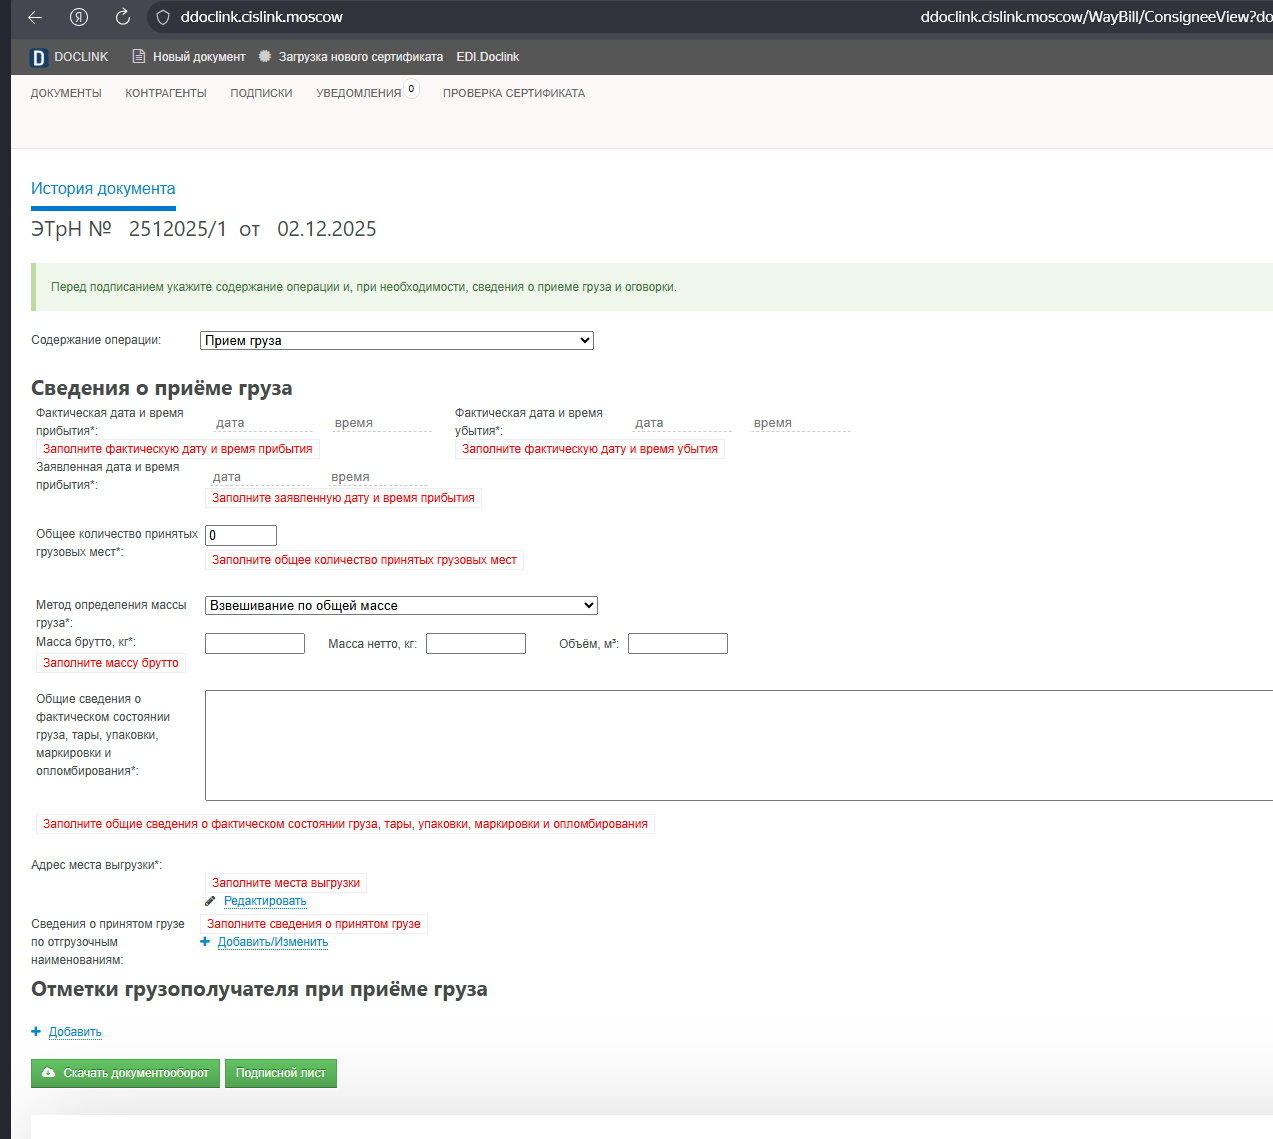Click the actual departure time field
The height and width of the screenshot is (1139, 1273).
[801, 423]
